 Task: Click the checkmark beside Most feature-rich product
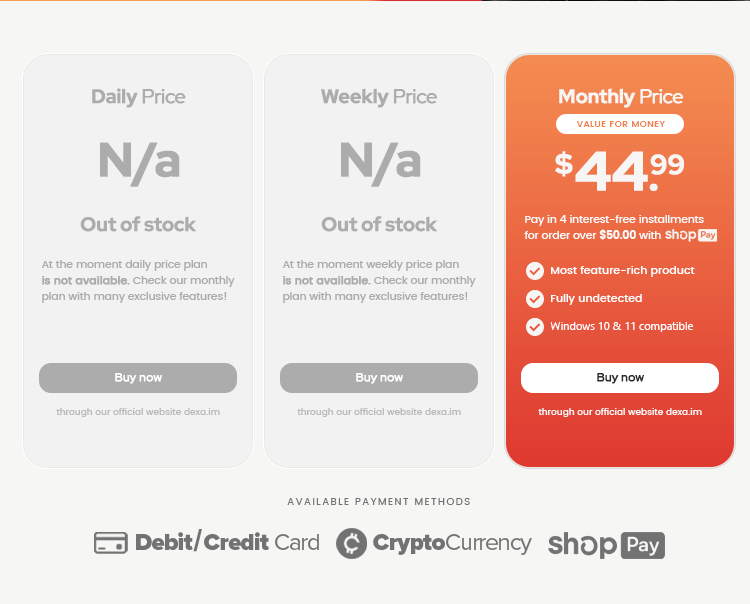pos(535,271)
